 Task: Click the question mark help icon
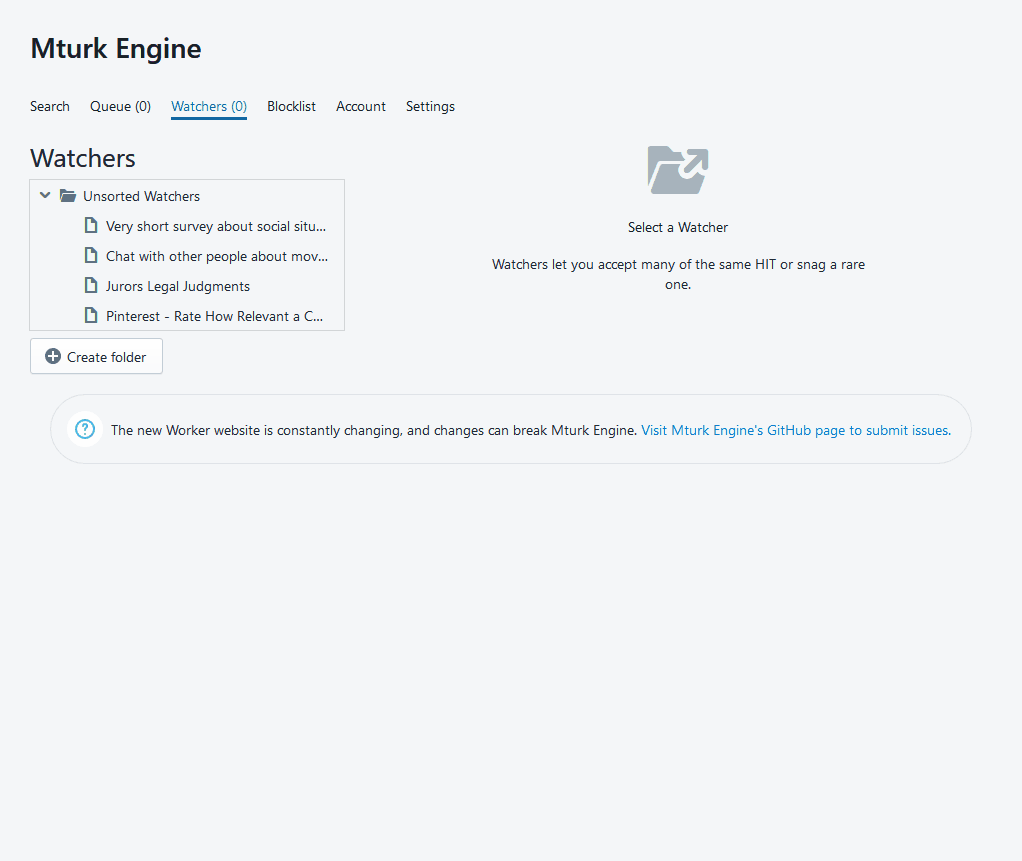click(x=85, y=429)
